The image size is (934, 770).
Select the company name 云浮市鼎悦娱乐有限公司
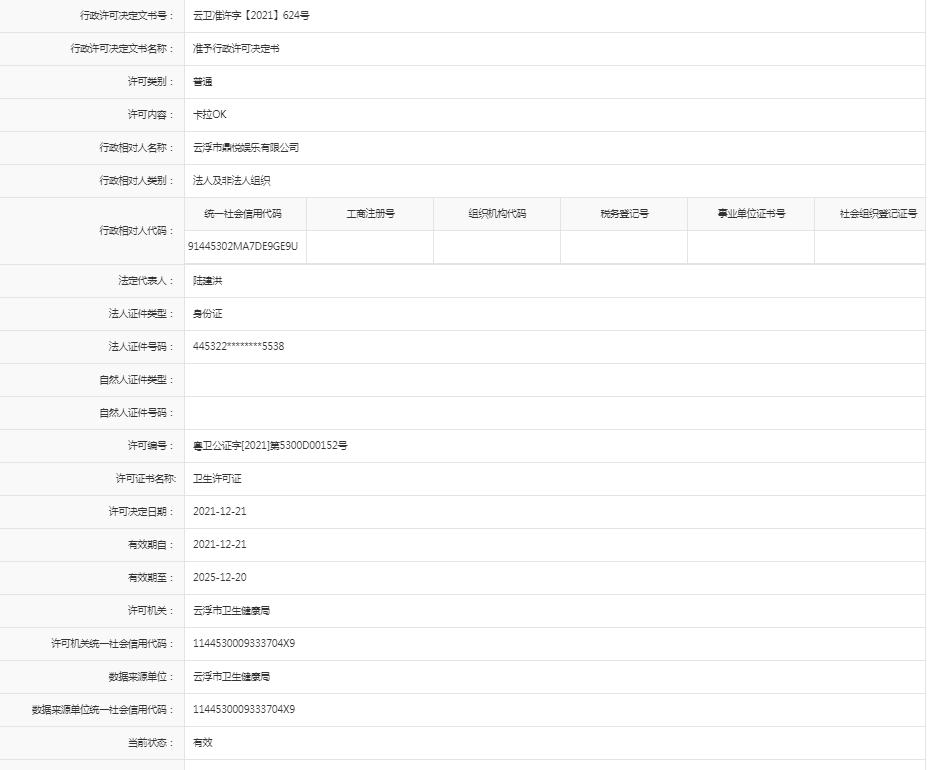point(246,148)
